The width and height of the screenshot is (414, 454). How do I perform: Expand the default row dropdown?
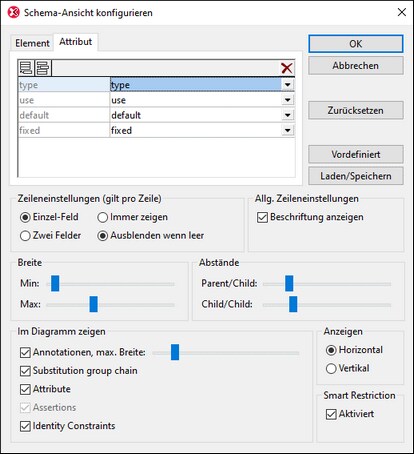288,115
